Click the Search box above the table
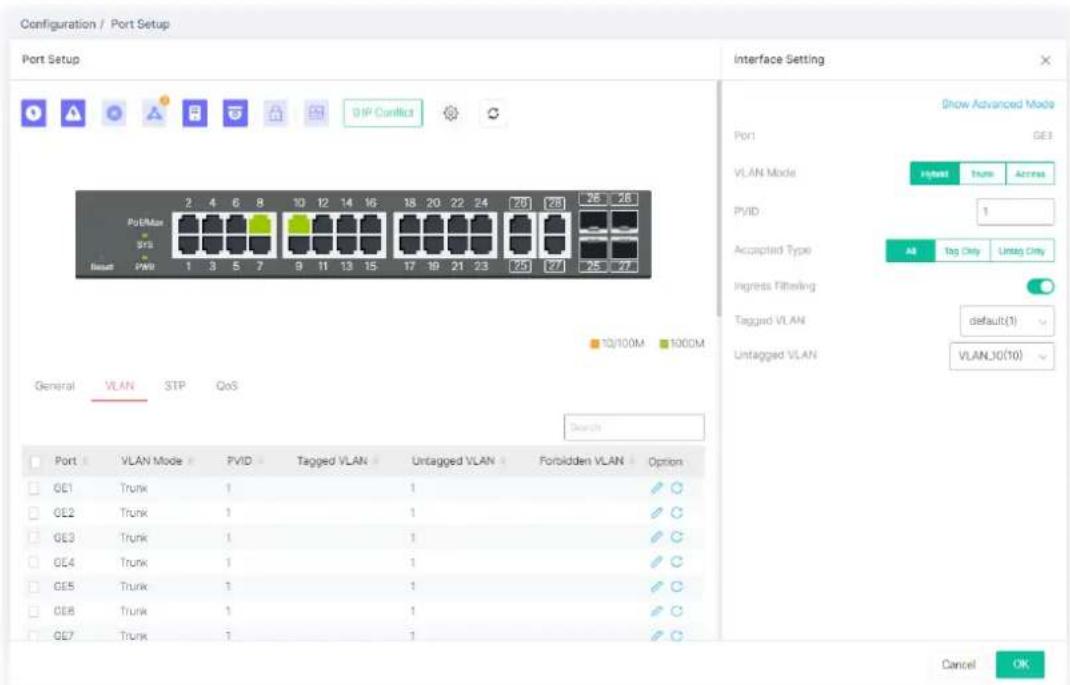Screen dimensions: 1070x685 pos(634,428)
